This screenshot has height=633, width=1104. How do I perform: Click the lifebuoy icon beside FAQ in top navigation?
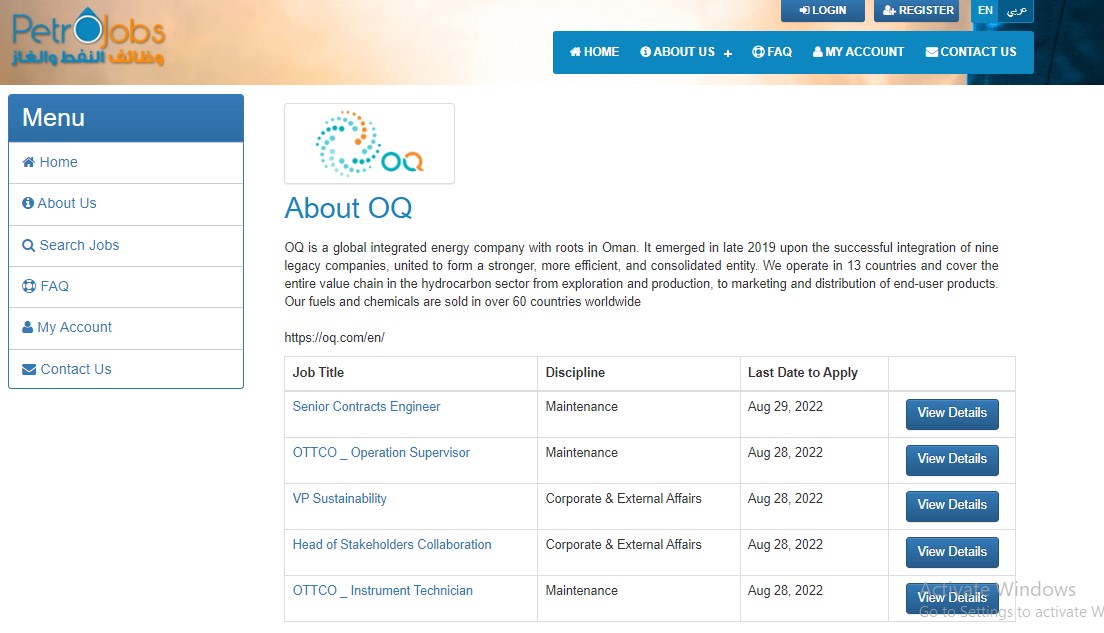[758, 52]
